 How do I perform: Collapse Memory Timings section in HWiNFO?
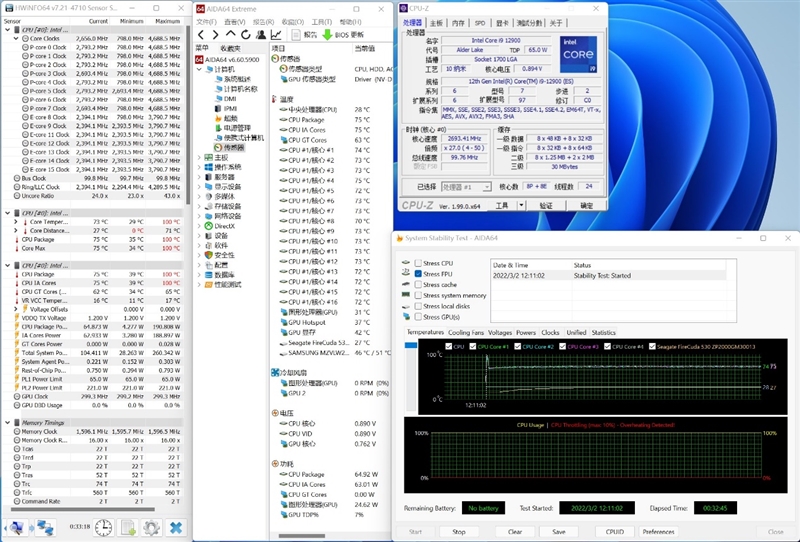tap(7, 422)
